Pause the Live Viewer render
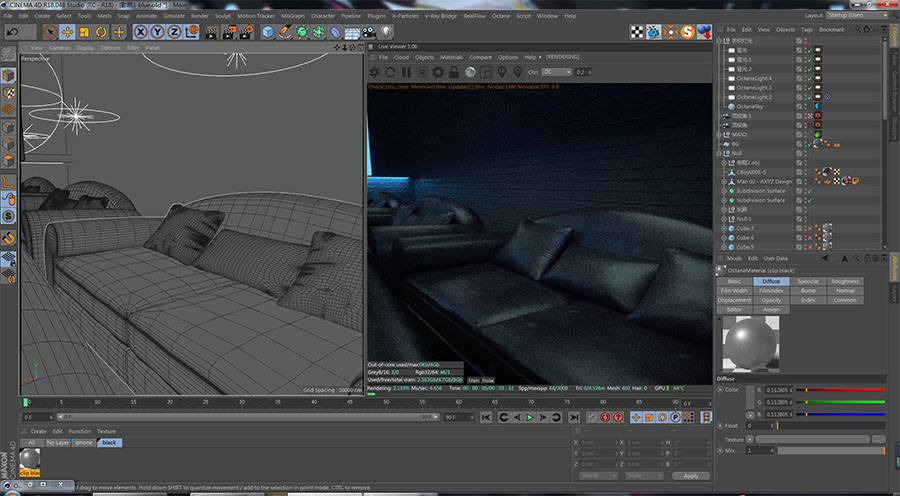 pos(406,72)
